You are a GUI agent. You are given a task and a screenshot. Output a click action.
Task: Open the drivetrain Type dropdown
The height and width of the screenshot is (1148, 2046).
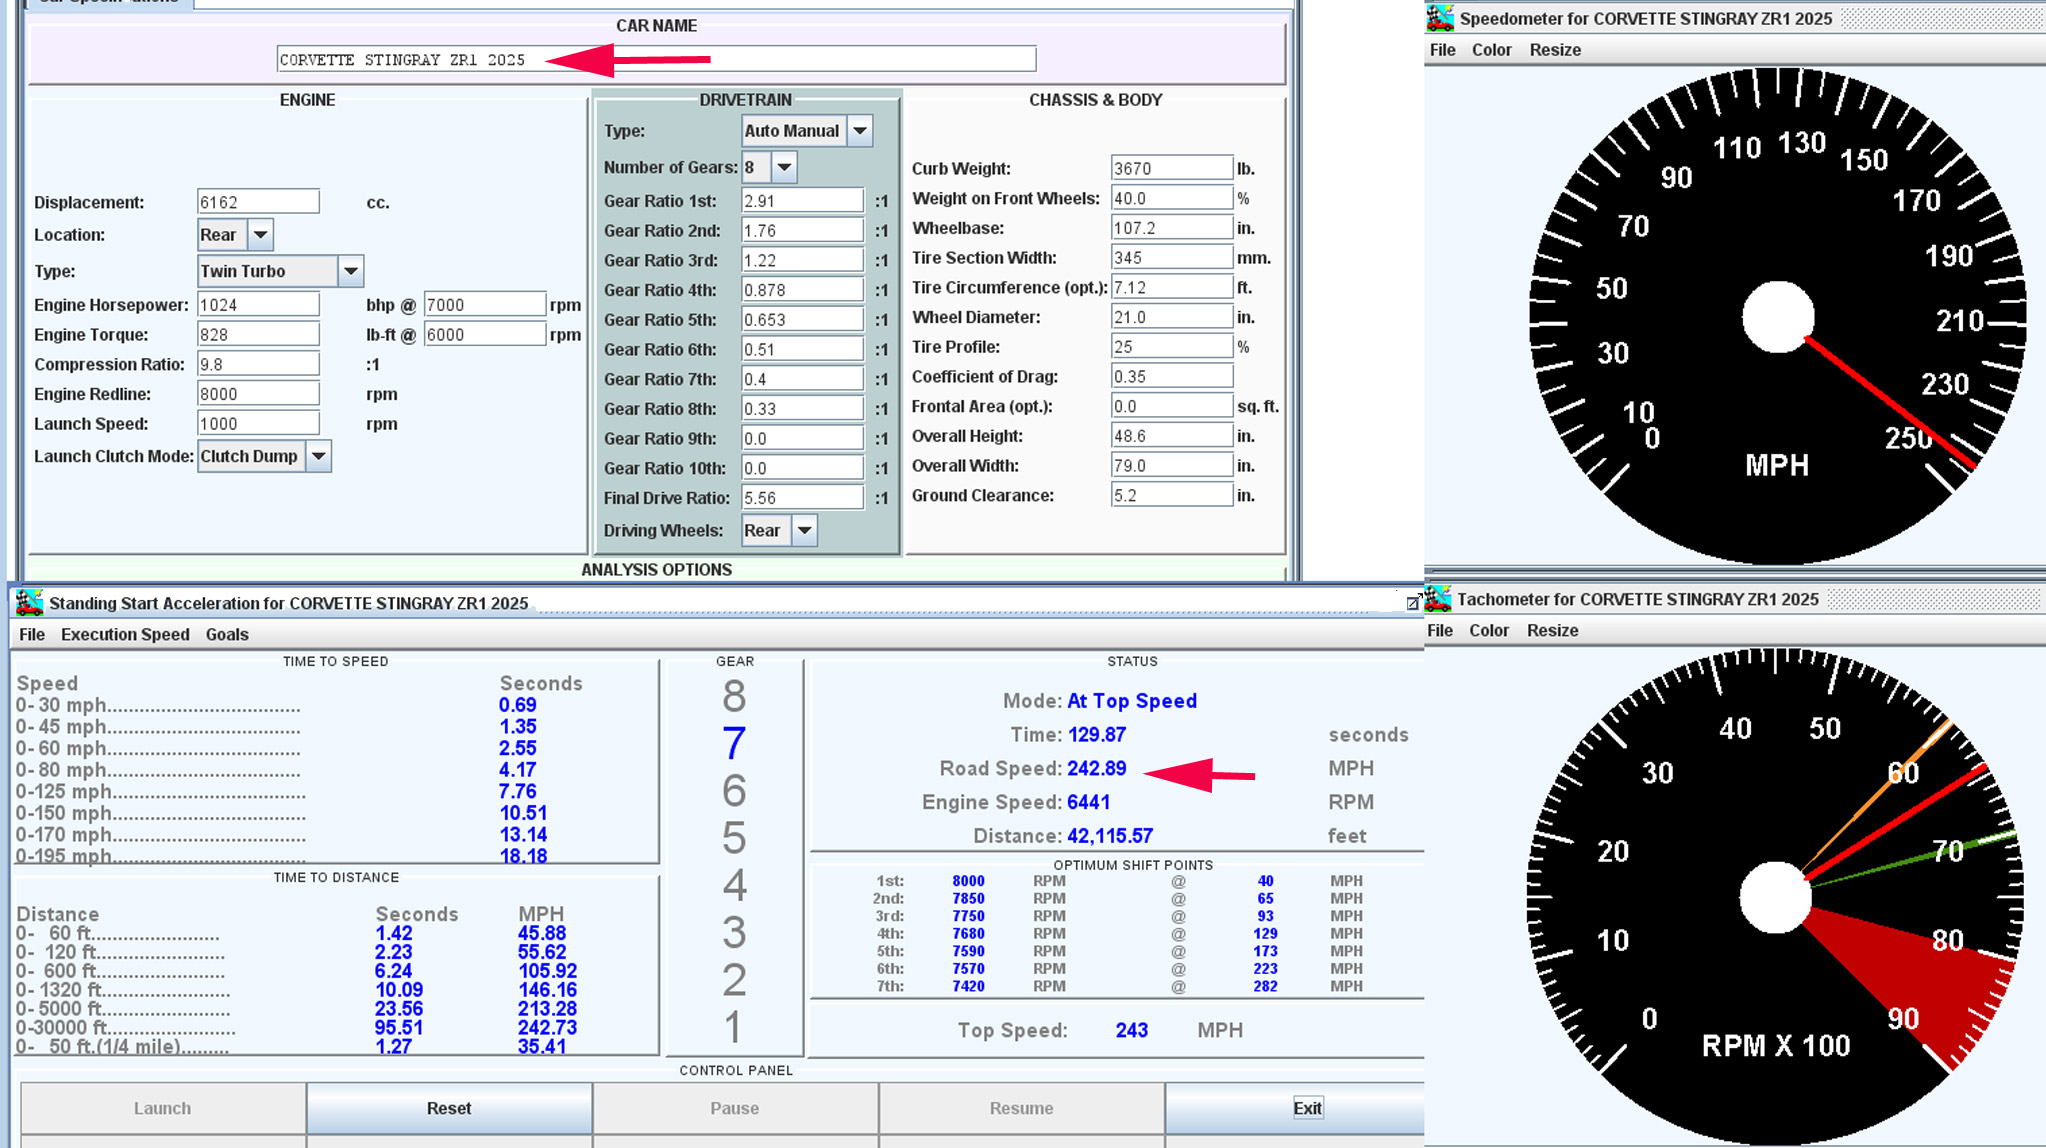(859, 131)
